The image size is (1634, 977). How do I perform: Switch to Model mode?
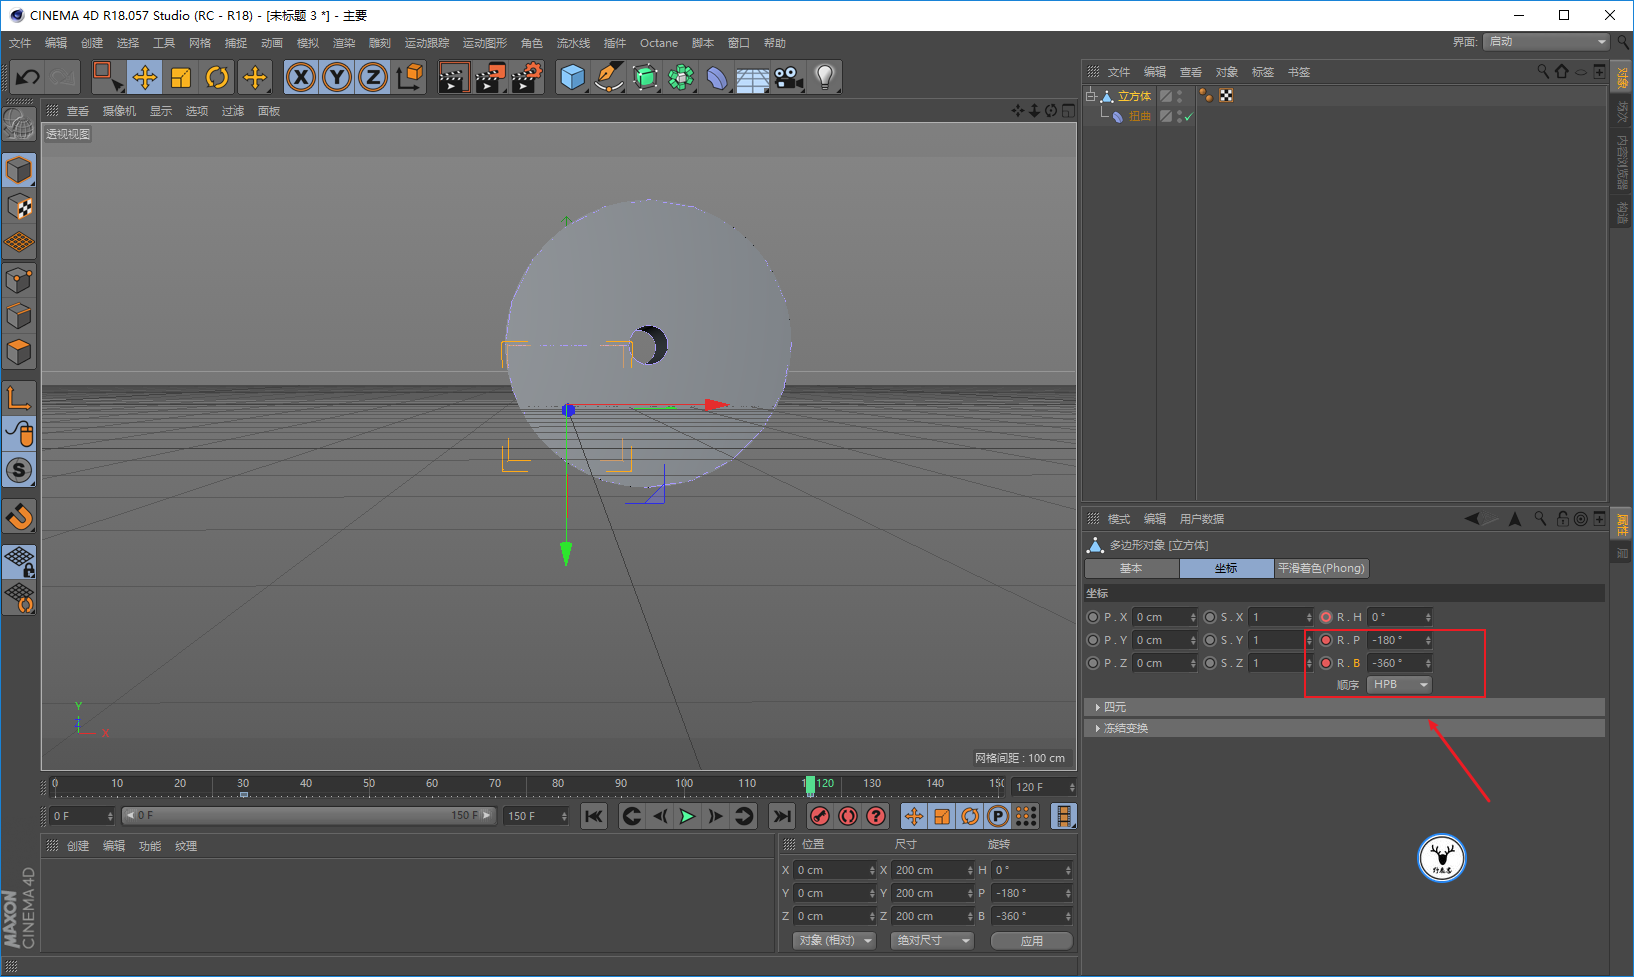click(19, 171)
